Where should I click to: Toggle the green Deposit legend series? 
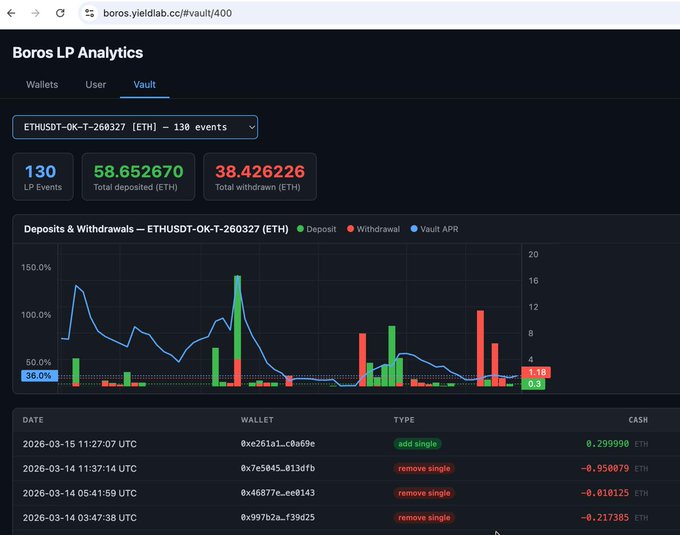click(316, 229)
